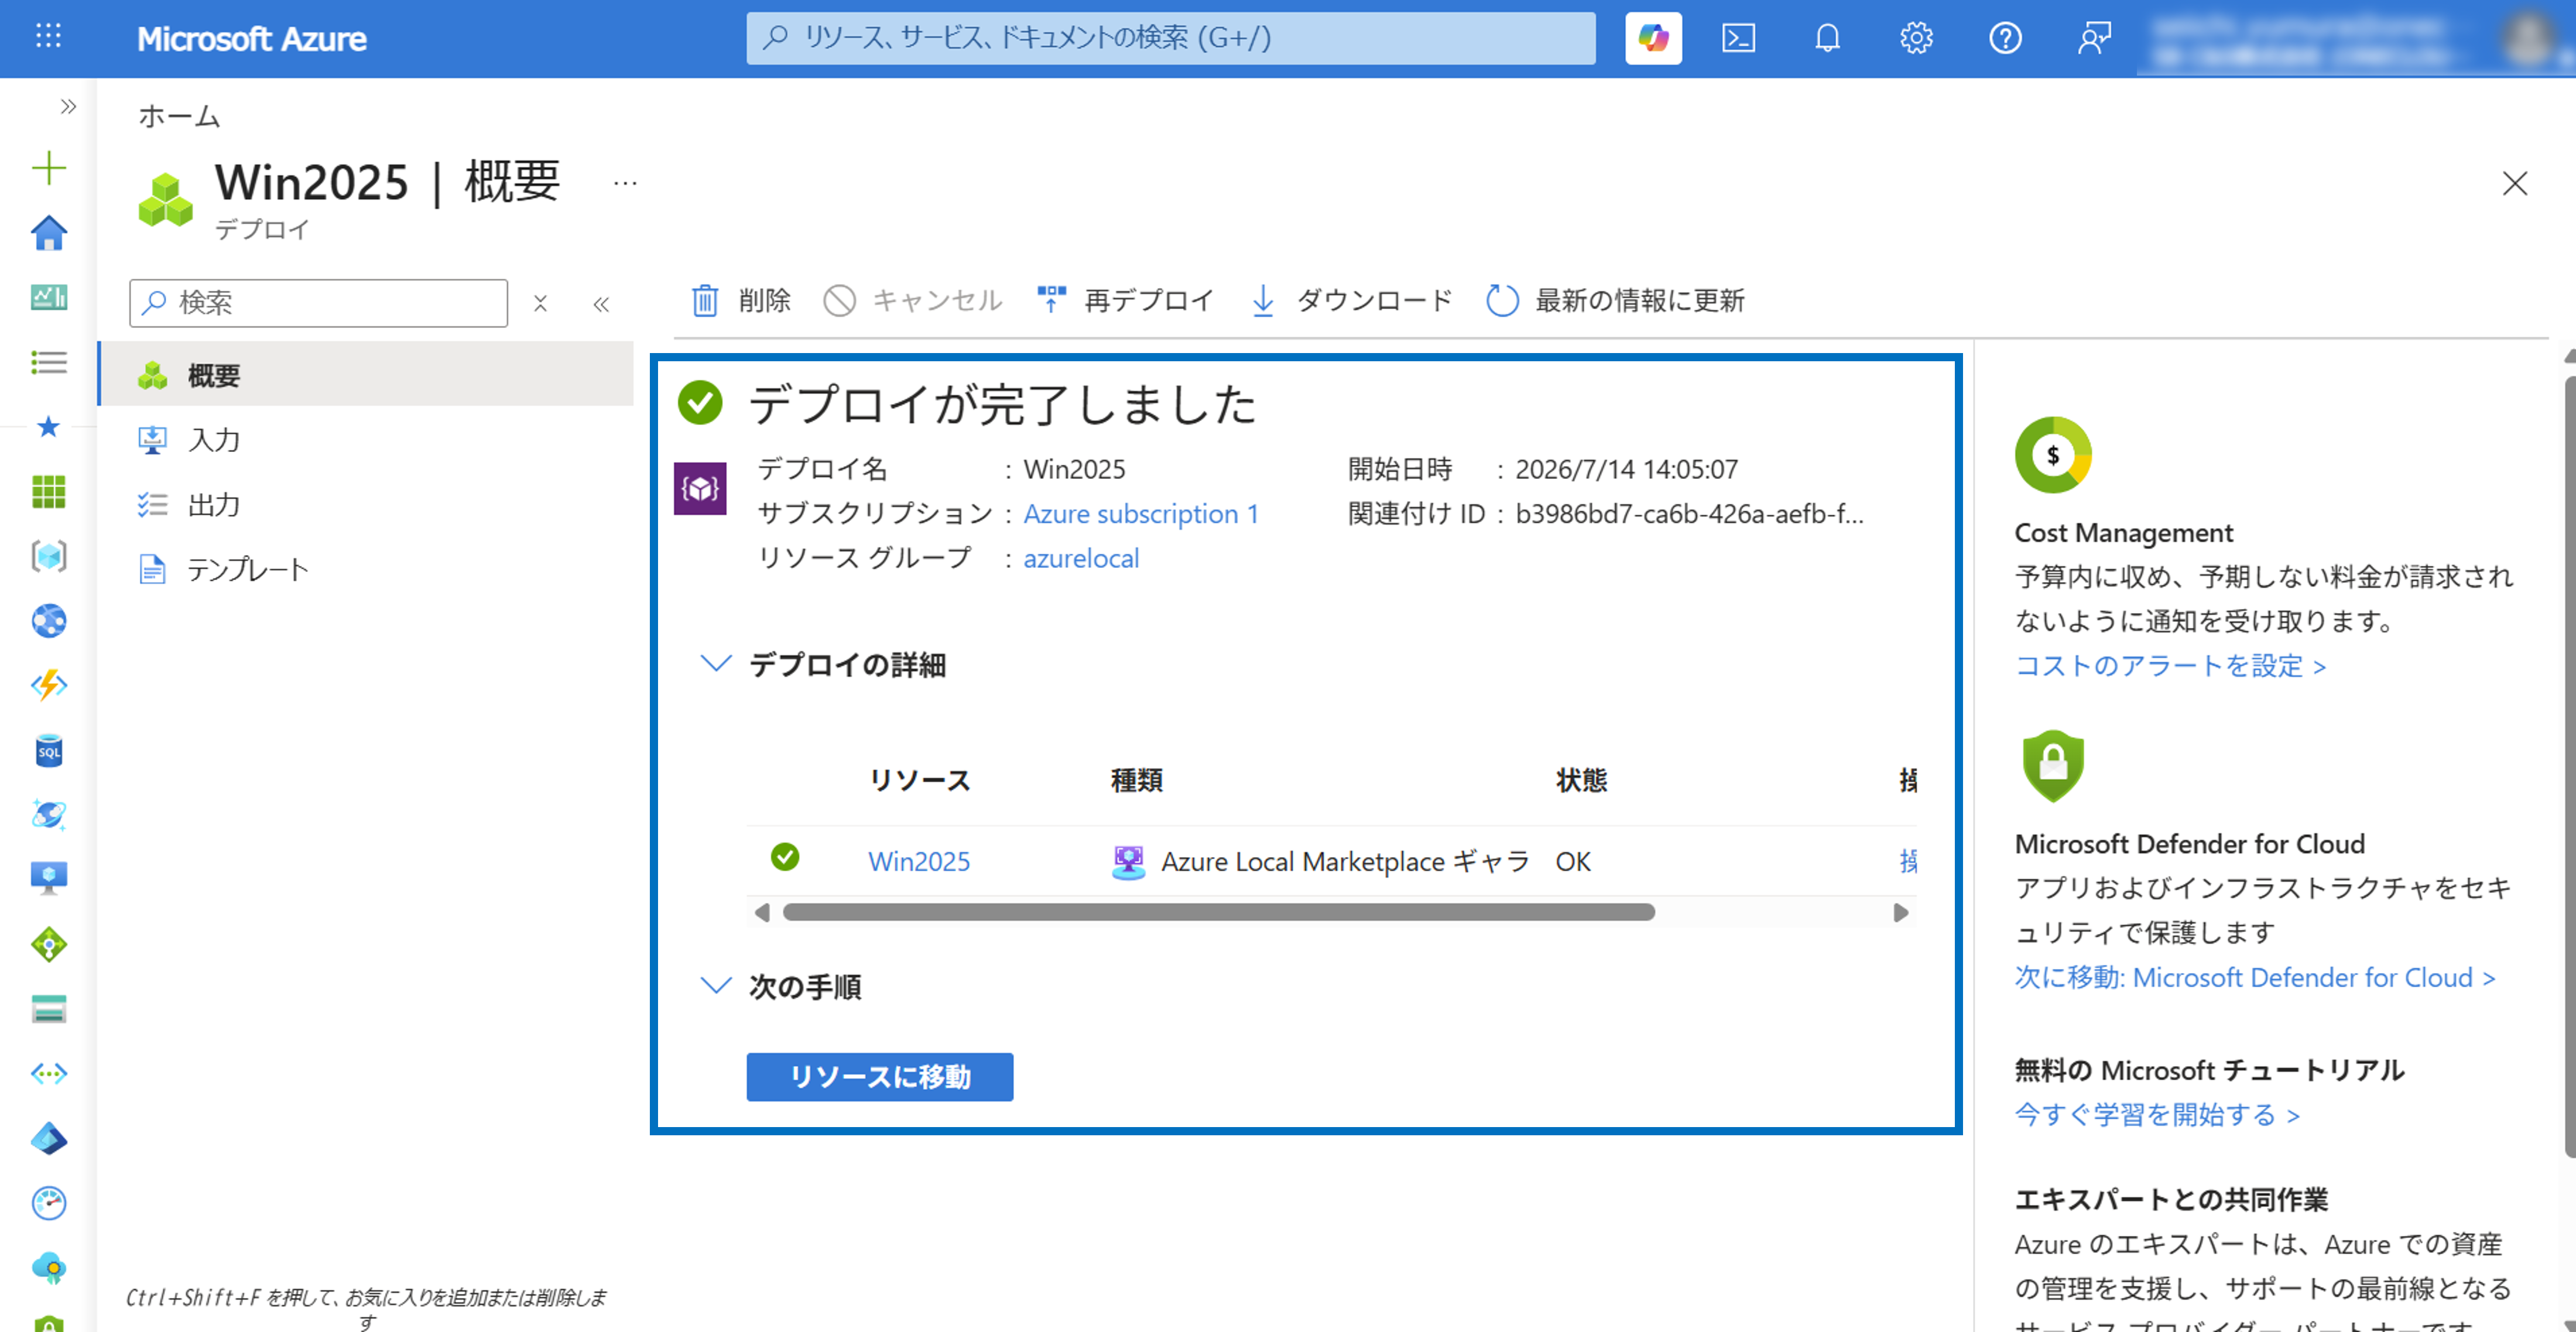Screen dimensions: 2576x1332
Task: Open Storage accounts sidebar icon
Action: (48, 1009)
